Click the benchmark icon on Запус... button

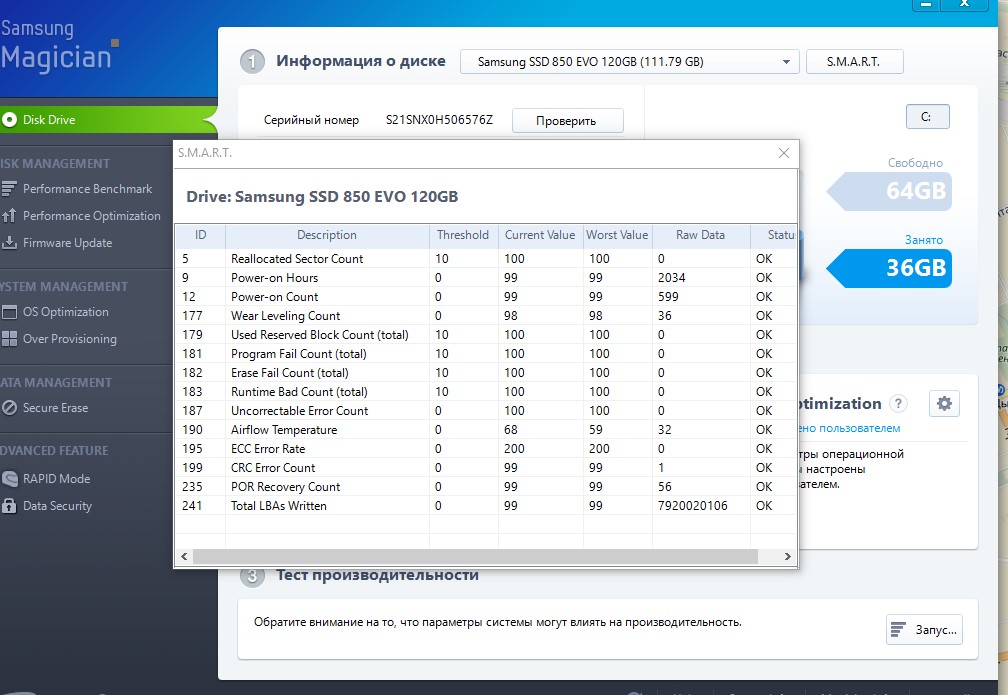(899, 629)
